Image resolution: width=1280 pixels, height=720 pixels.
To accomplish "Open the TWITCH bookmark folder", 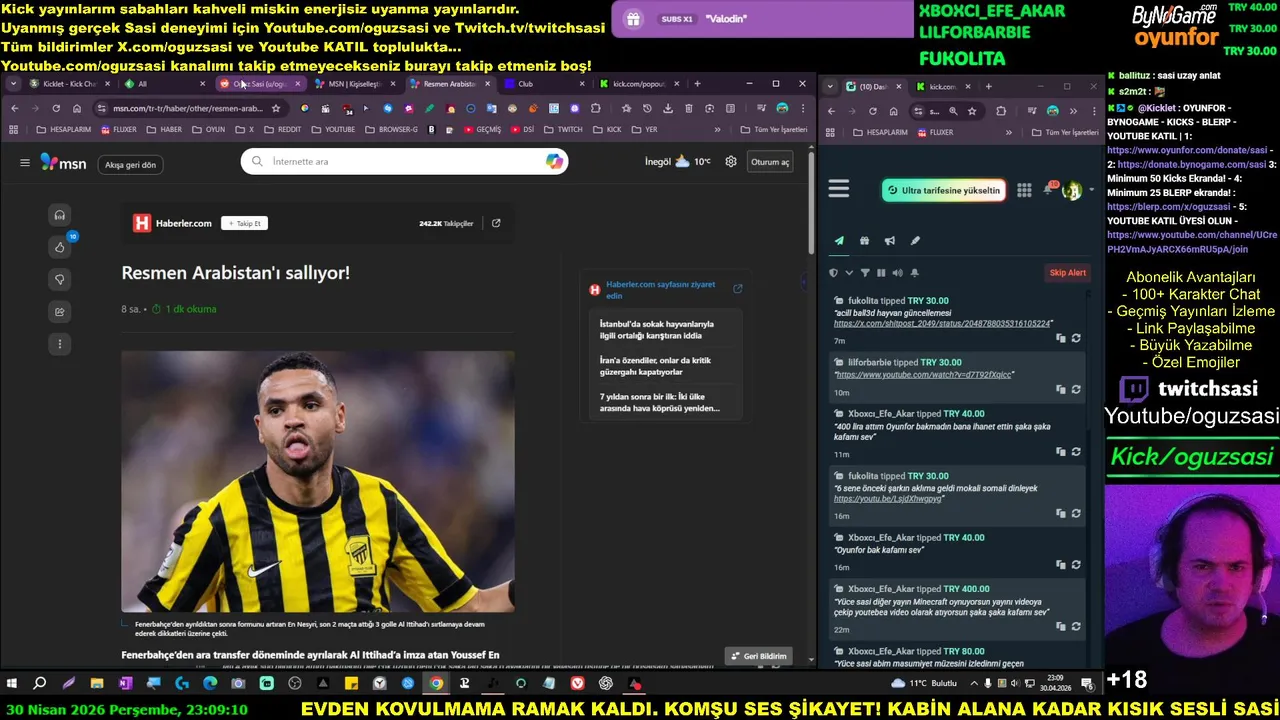I will [x=563, y=129].
